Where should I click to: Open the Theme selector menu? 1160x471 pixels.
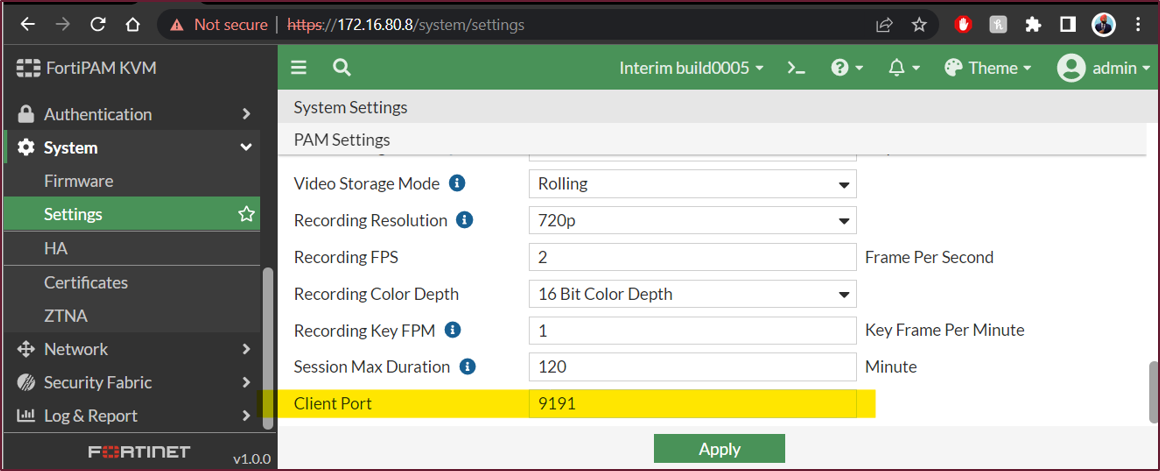pos(987,68)
